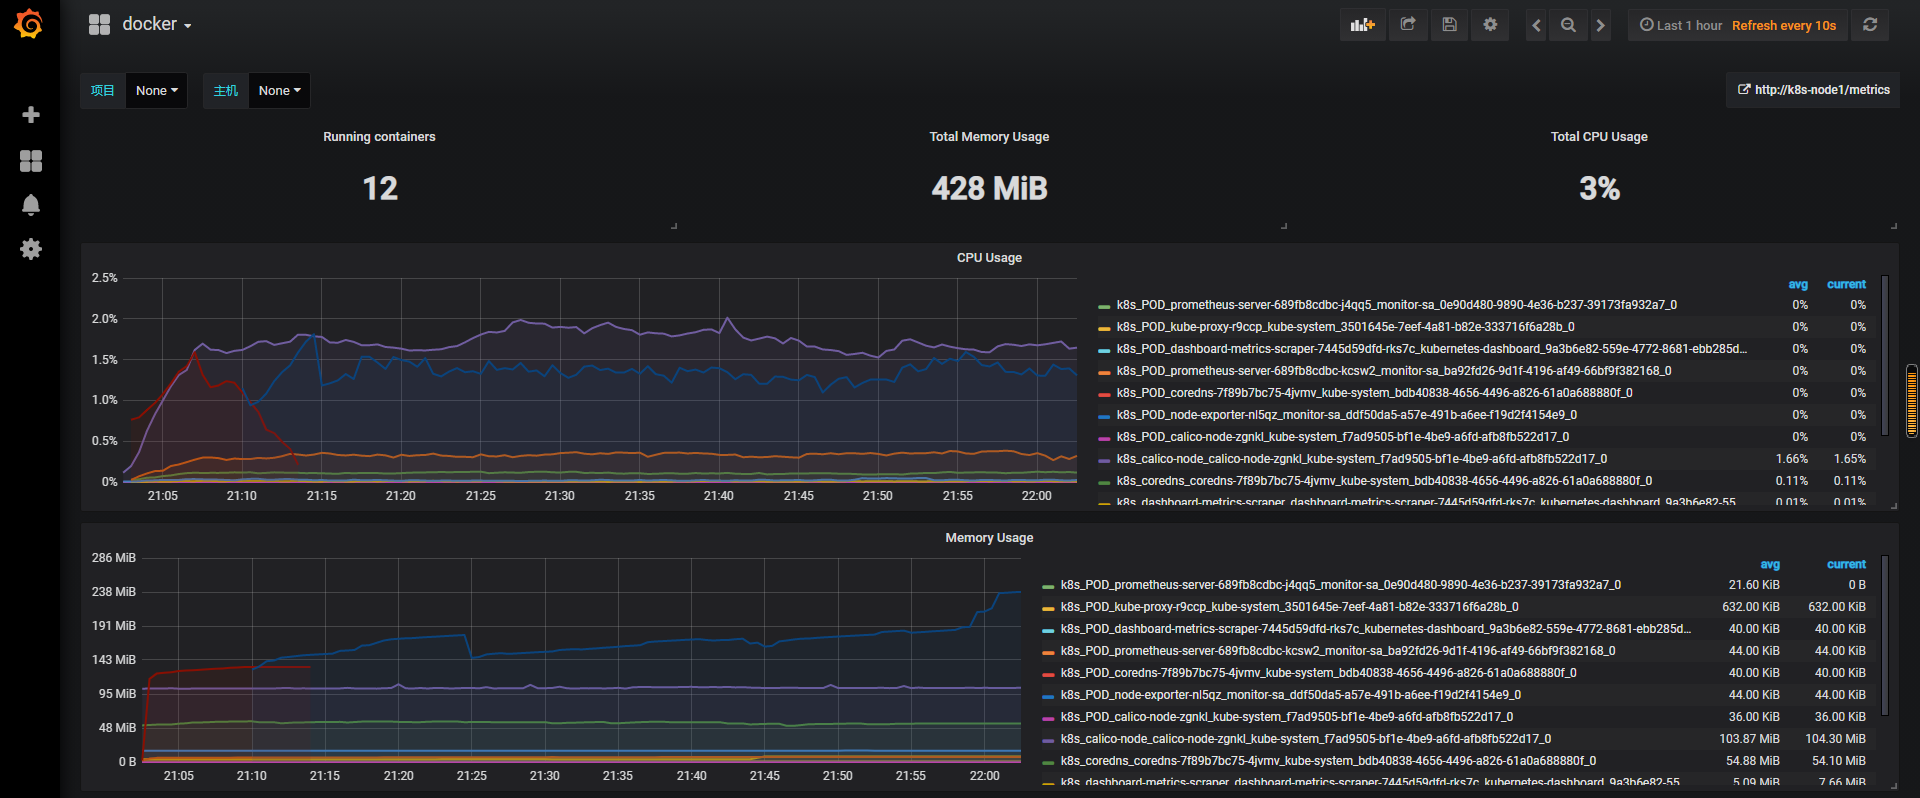Sort Memory Usage legend by current column
This screenshot has height=798, width=1920.
tap(1846, 565)
